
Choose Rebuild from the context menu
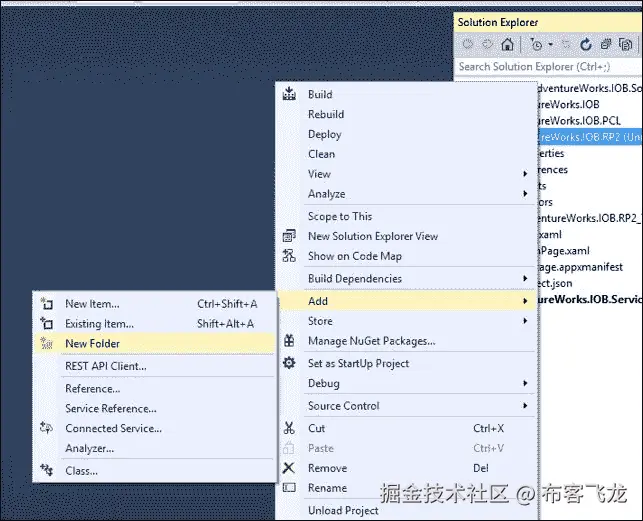coord(326,114)
